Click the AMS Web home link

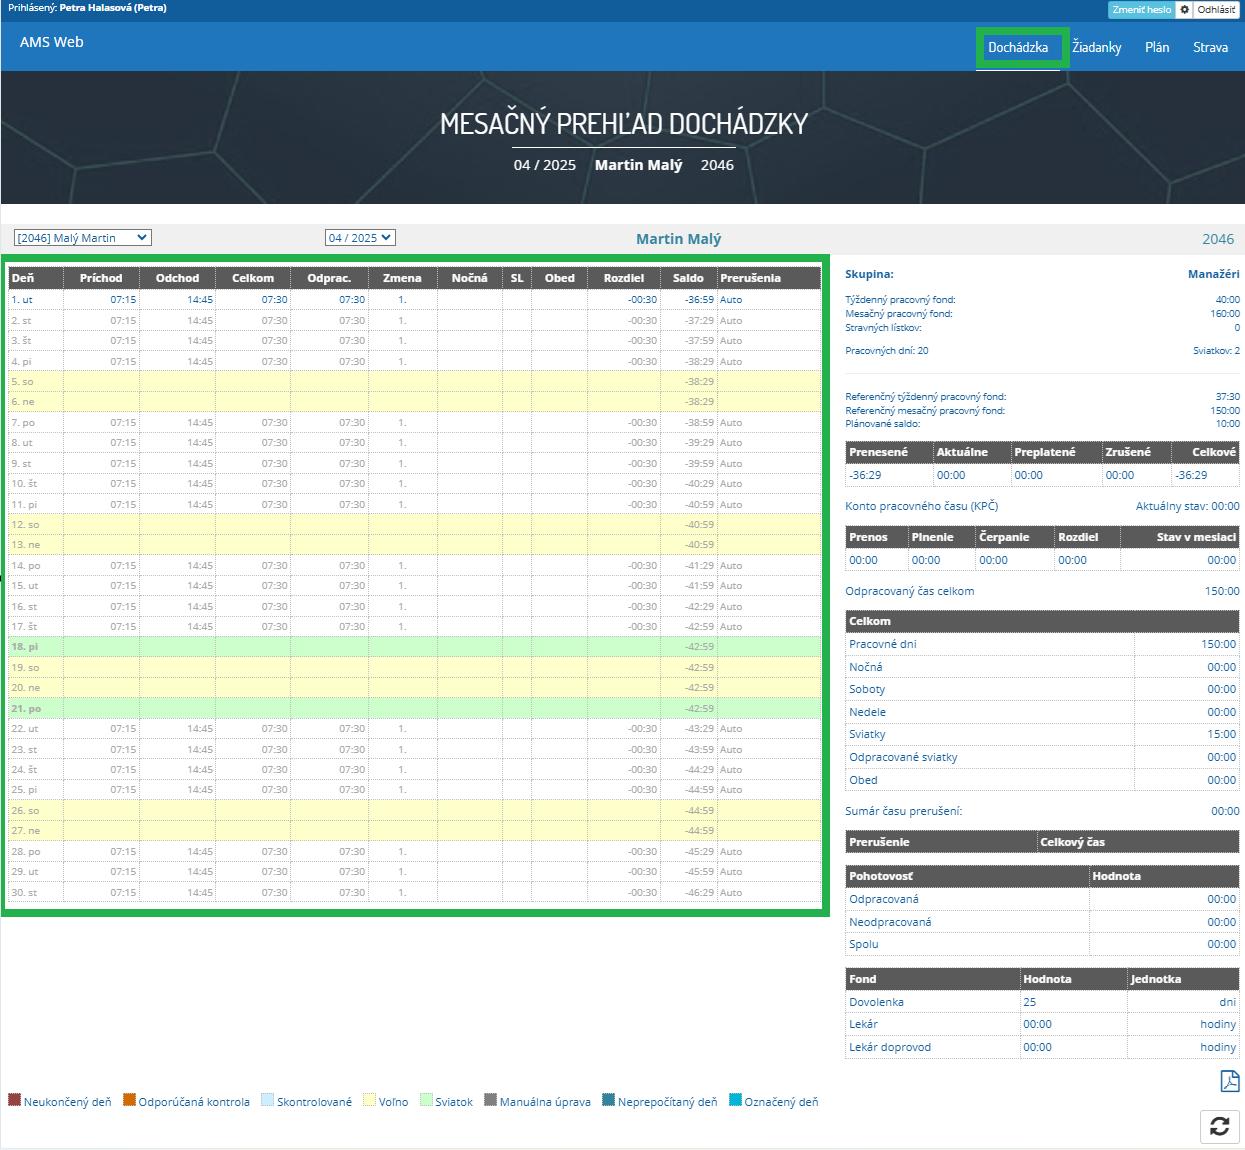click(52, 42)
